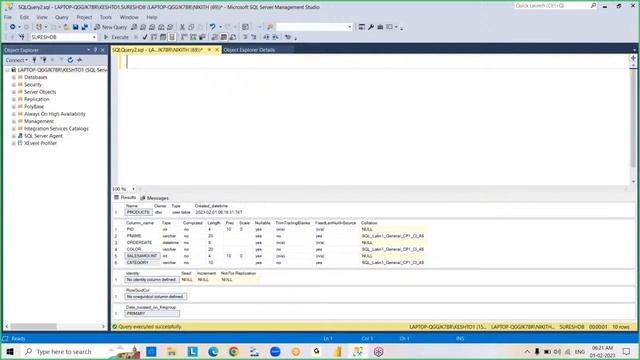Click in the SQL query editor area
The image size is (640, 360).
[373, 120]
